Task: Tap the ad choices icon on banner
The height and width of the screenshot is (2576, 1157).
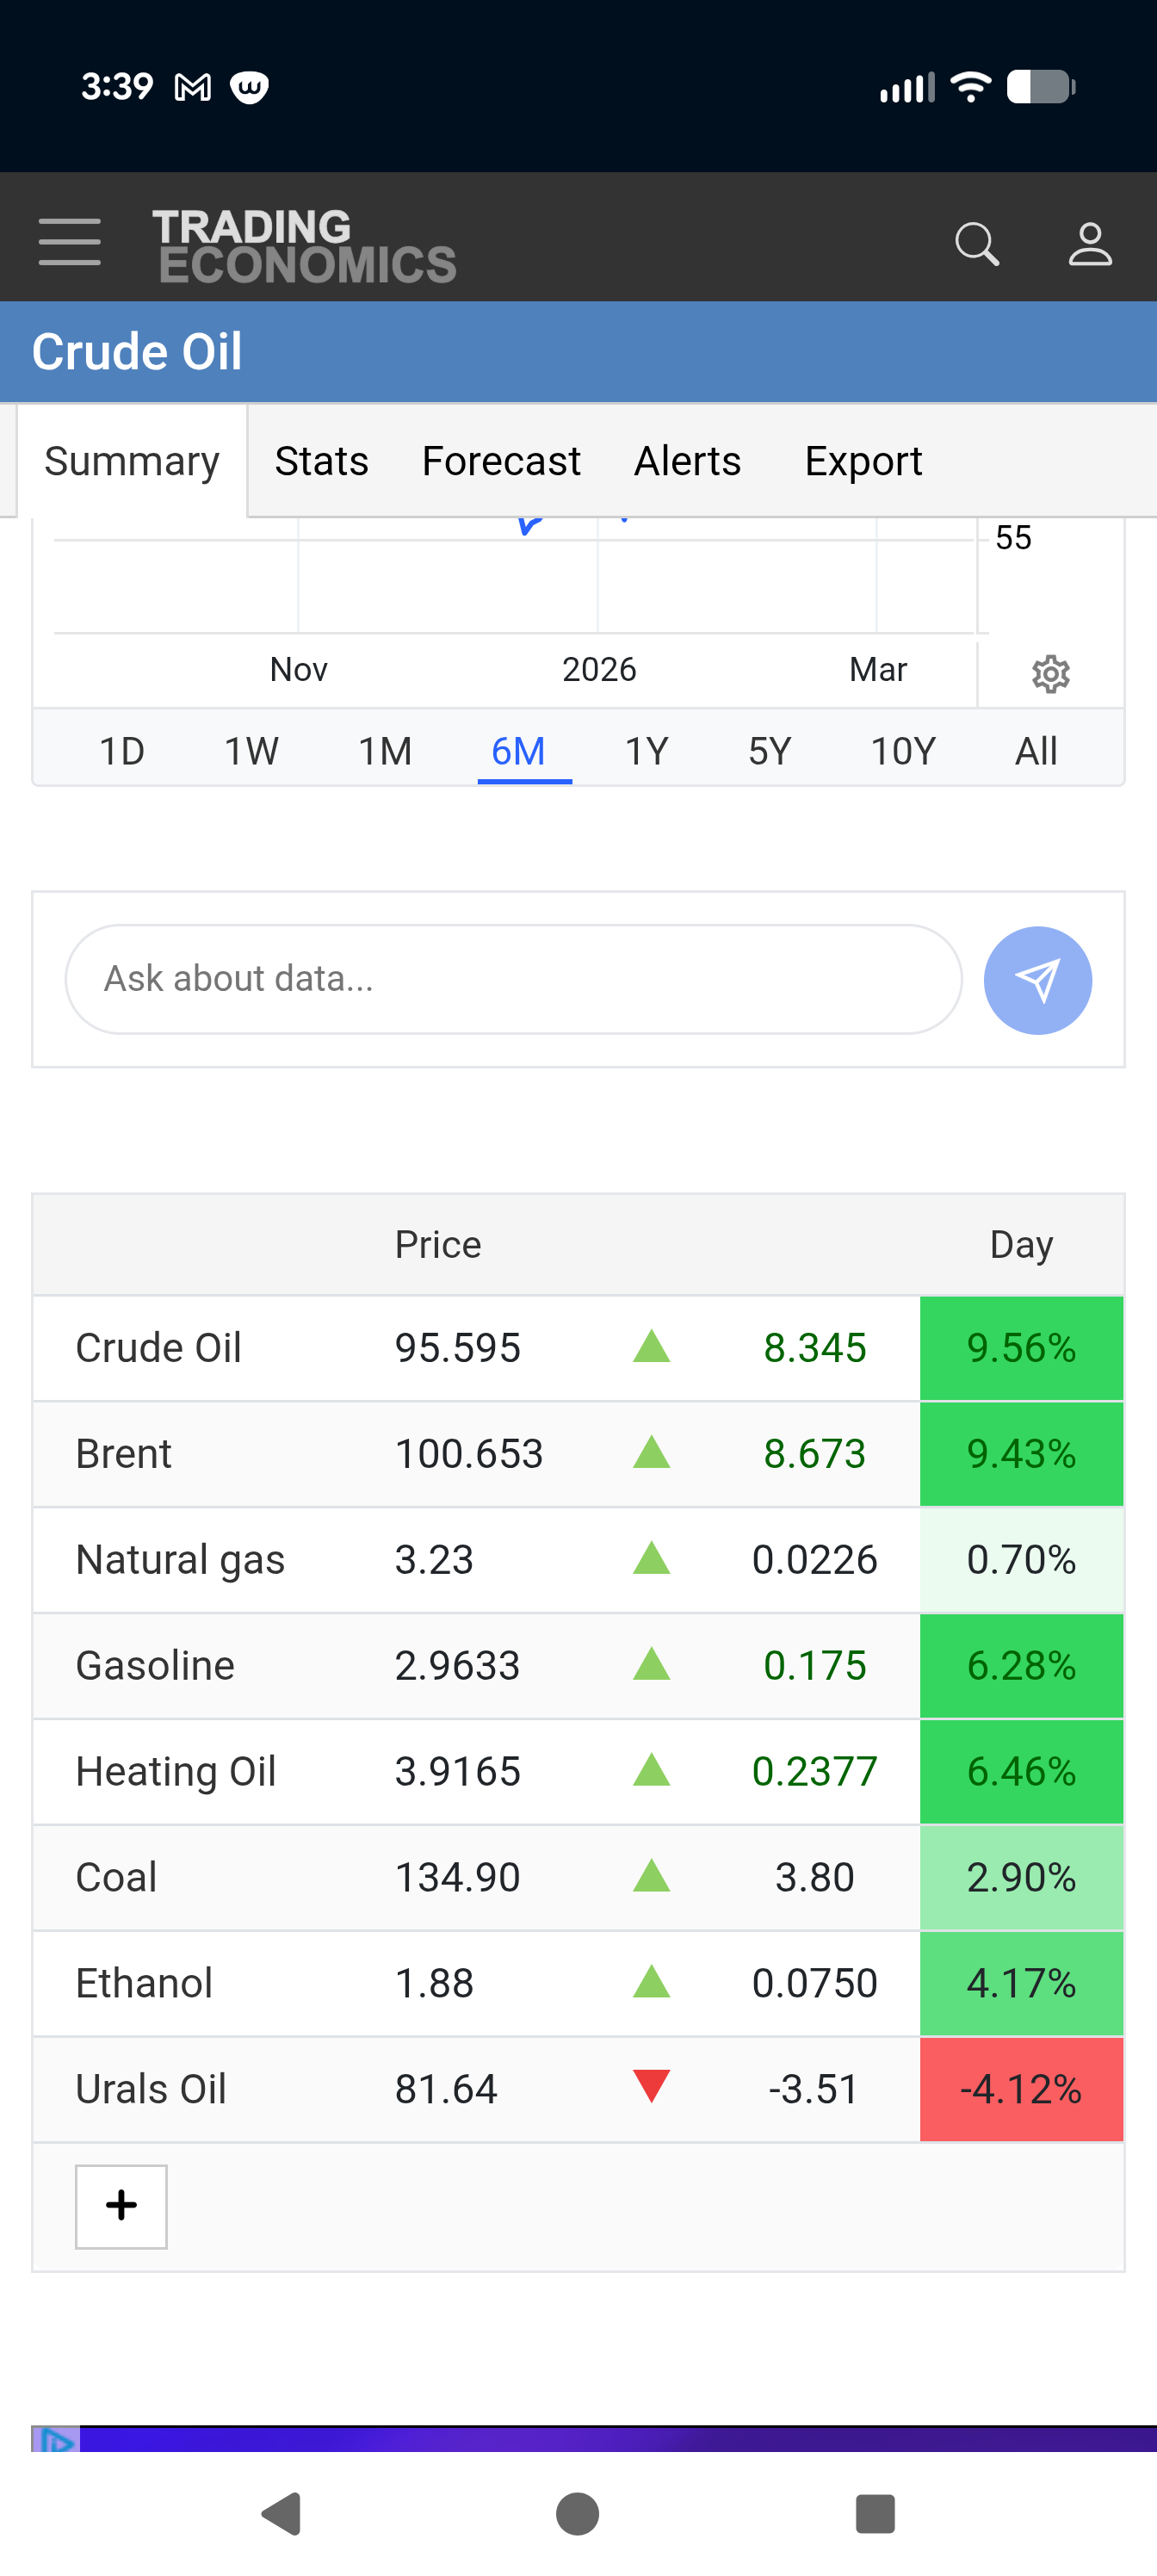Action: pyautogui.click(x=56, y=2440)
